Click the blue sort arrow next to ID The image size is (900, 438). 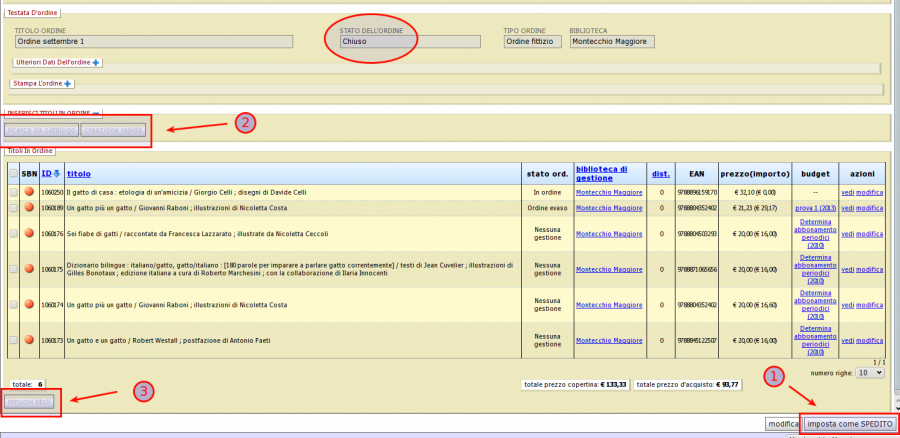[x=58, y=174]
